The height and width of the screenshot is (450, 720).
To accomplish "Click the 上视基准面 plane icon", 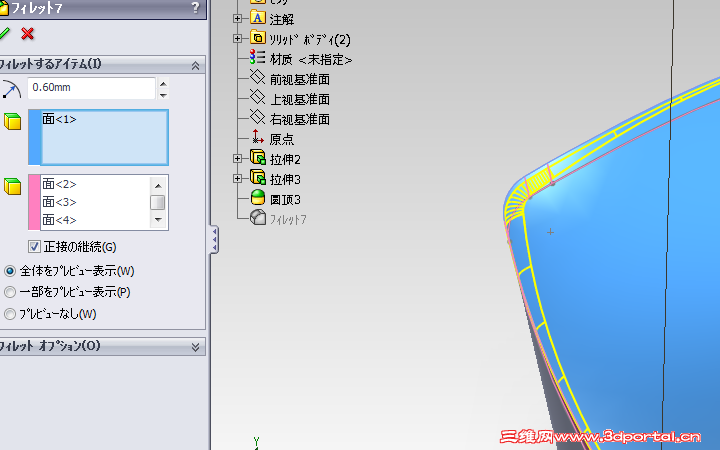I will (x=258, y=97).
